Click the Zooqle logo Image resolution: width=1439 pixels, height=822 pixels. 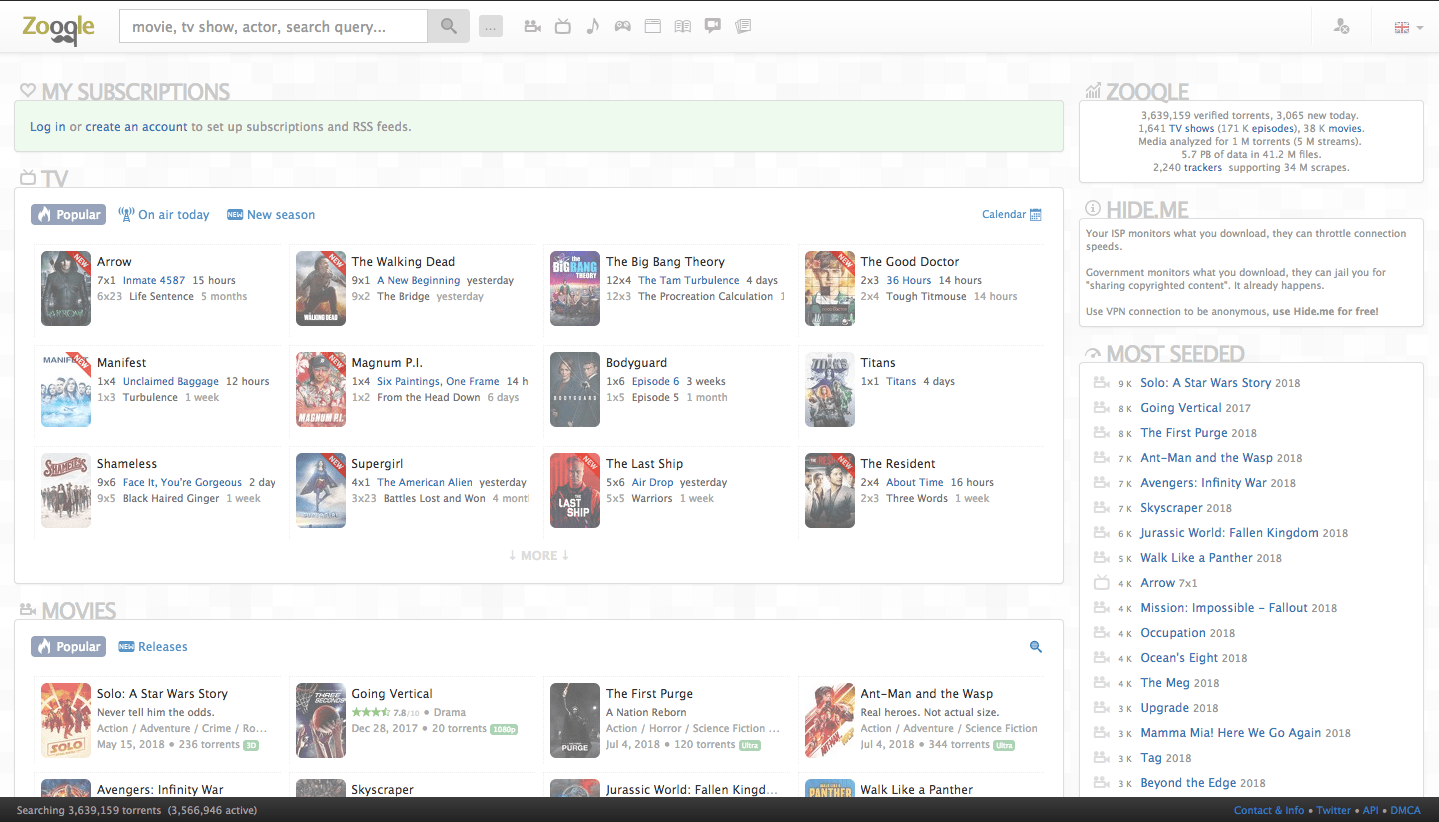[x=59, y=29]
